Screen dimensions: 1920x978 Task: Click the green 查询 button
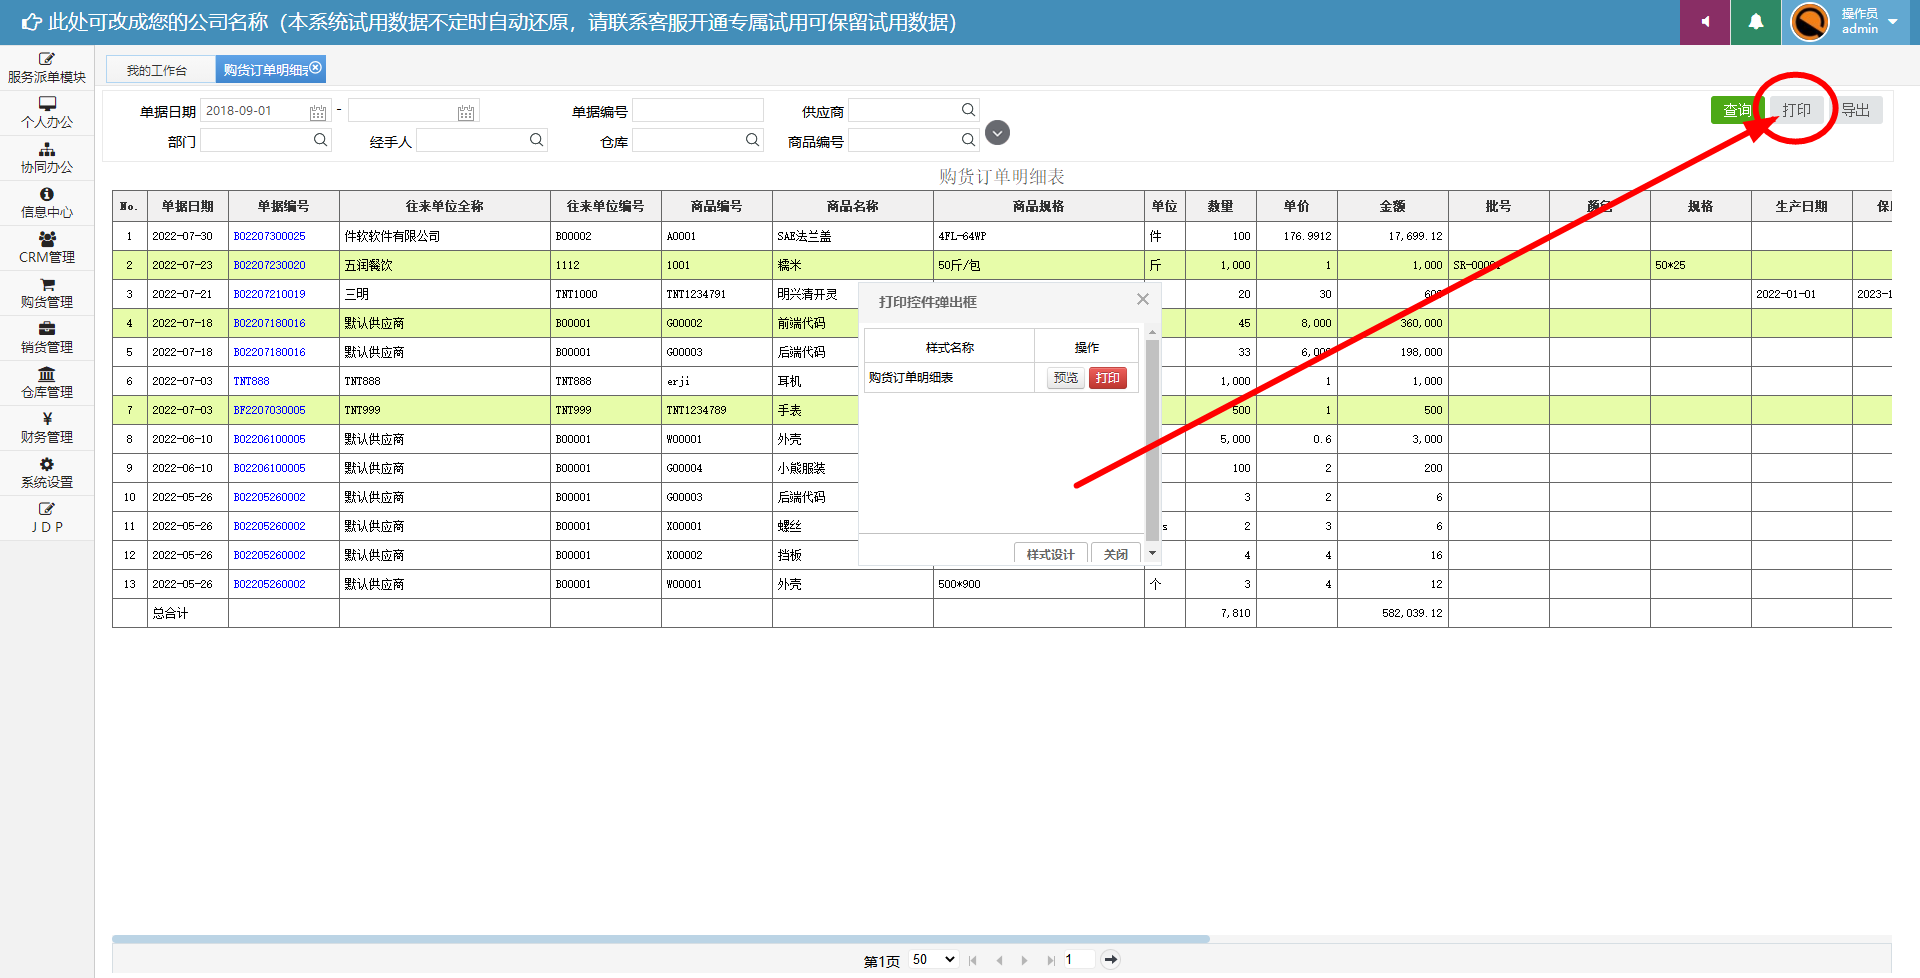(x=1737, y=110)
